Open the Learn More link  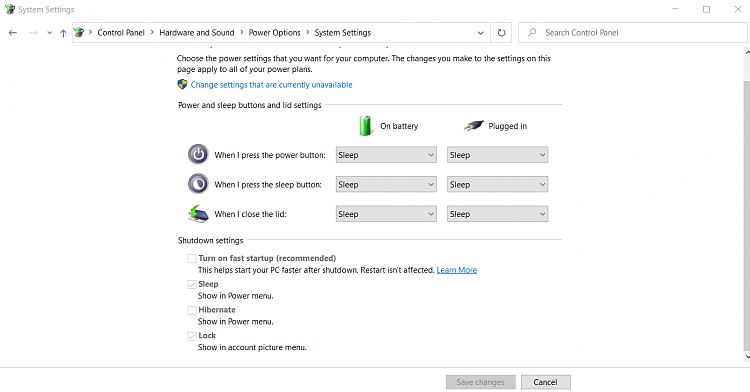pyautogui.click(x=457, y=270)
